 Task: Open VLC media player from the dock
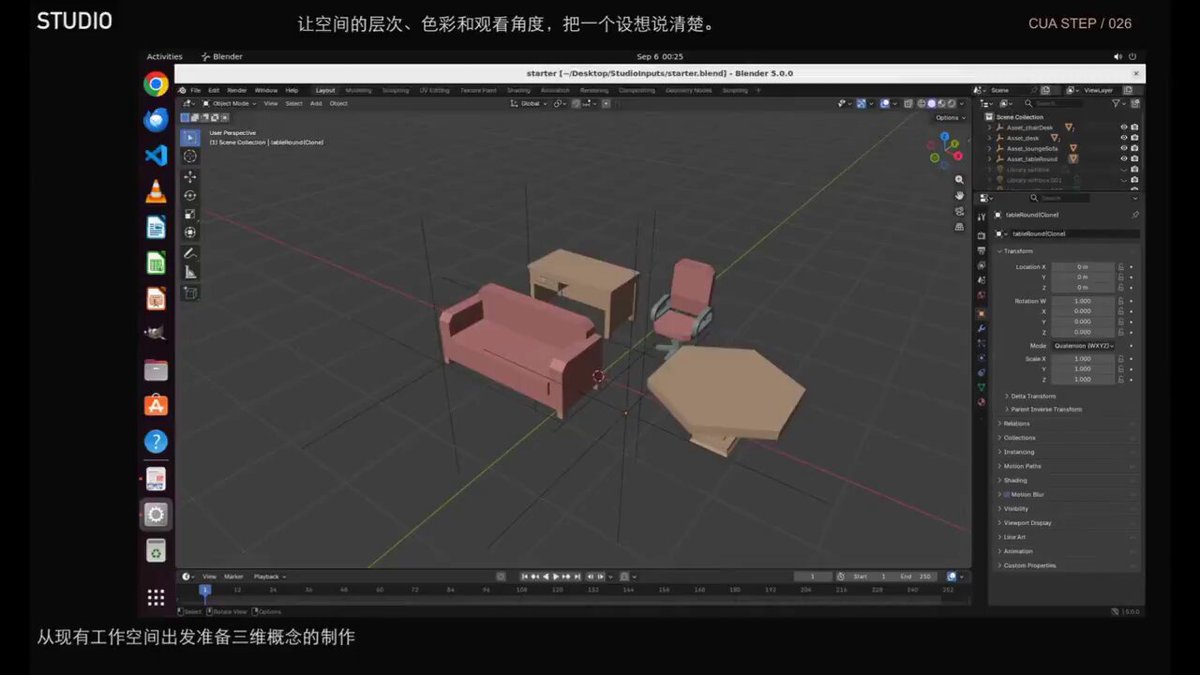coord(155,191)
